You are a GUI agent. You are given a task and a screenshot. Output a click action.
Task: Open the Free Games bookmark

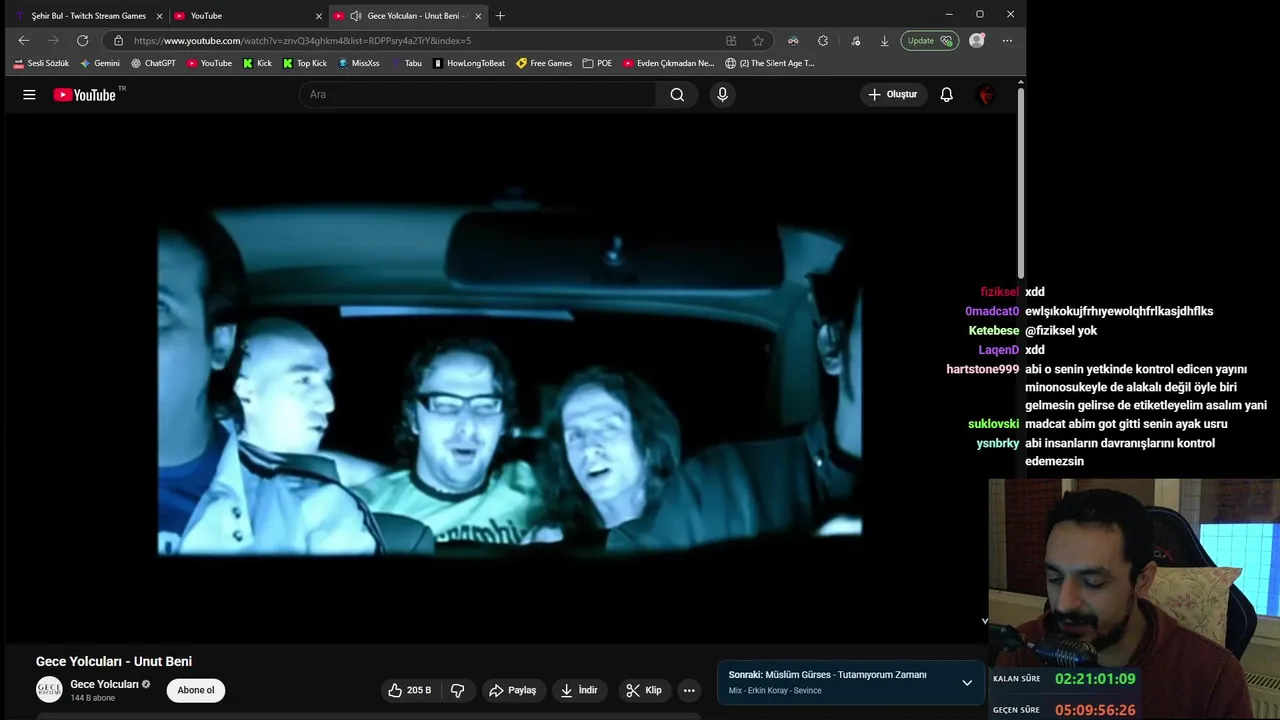click(544, 63)
